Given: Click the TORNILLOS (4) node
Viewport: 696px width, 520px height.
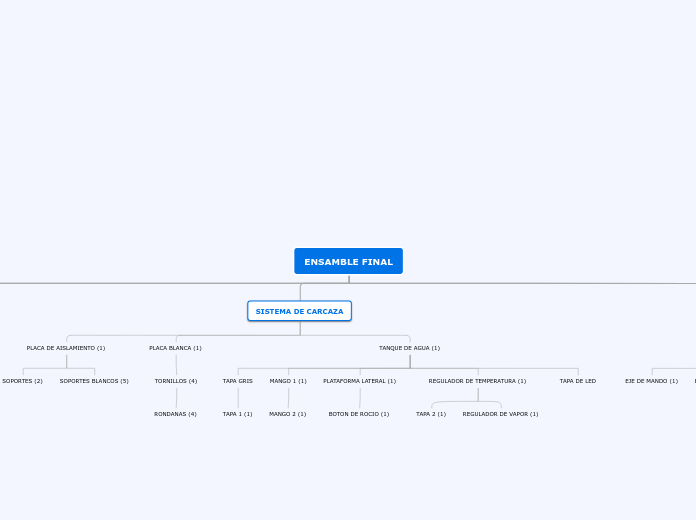Looking at the screenshot, I should (176, 381).
